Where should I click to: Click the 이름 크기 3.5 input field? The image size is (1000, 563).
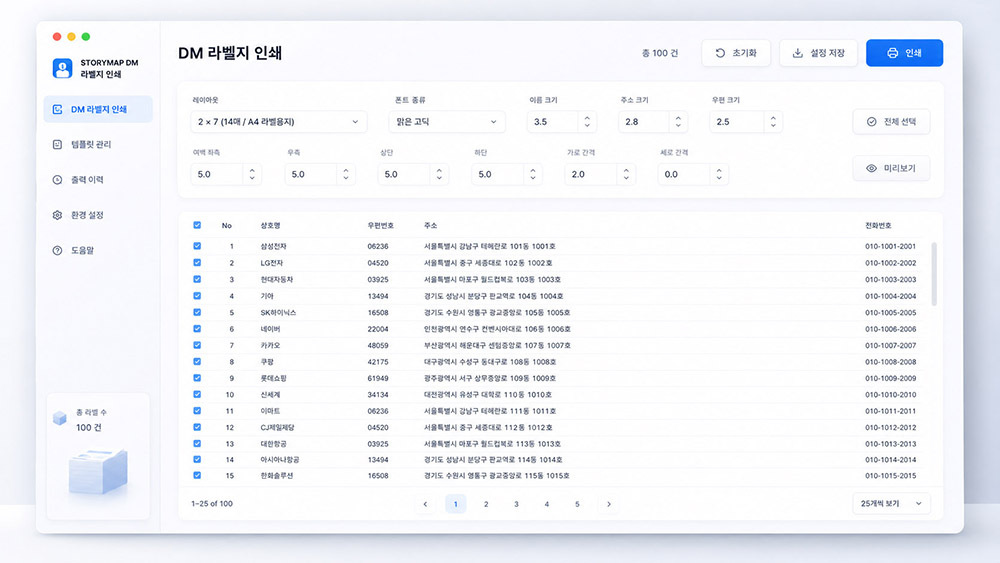click(x=553, y=122)
